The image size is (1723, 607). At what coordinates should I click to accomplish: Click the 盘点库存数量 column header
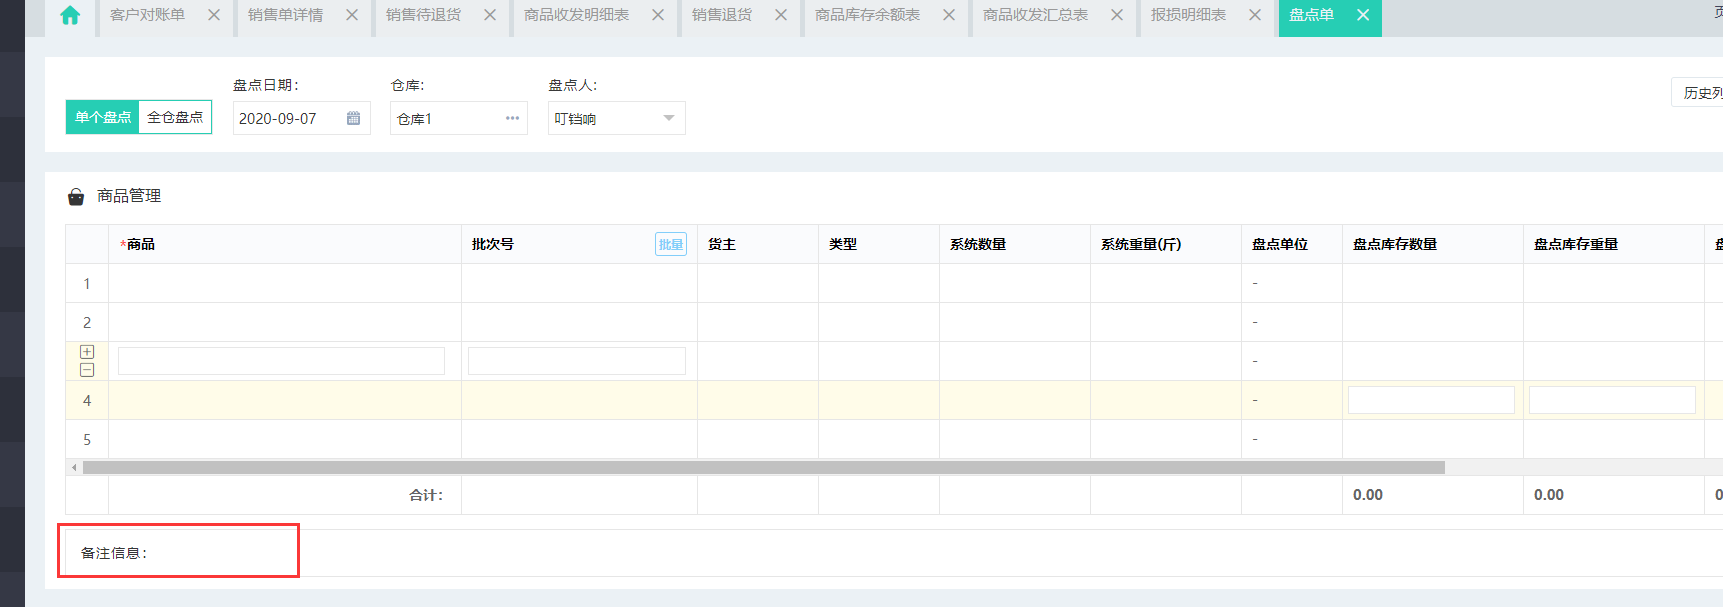point(1432,244)
